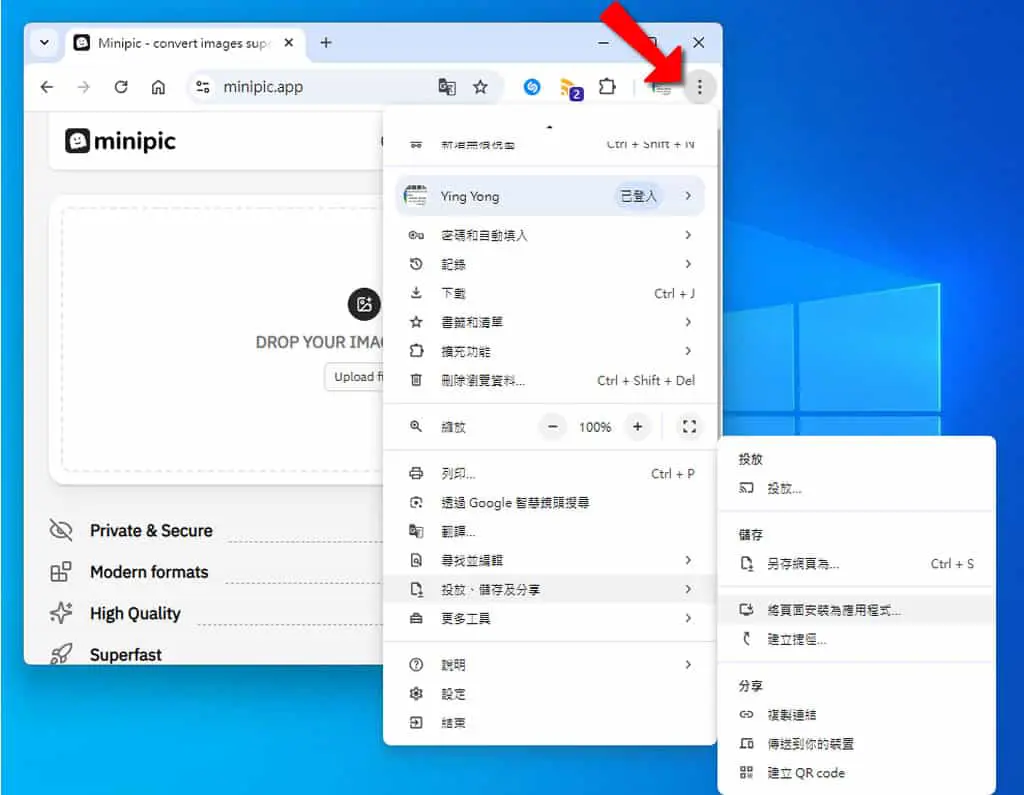1024x795 pixels.
Task: Expand the Ying Yong profile submenu
Action: pos(551,196)
